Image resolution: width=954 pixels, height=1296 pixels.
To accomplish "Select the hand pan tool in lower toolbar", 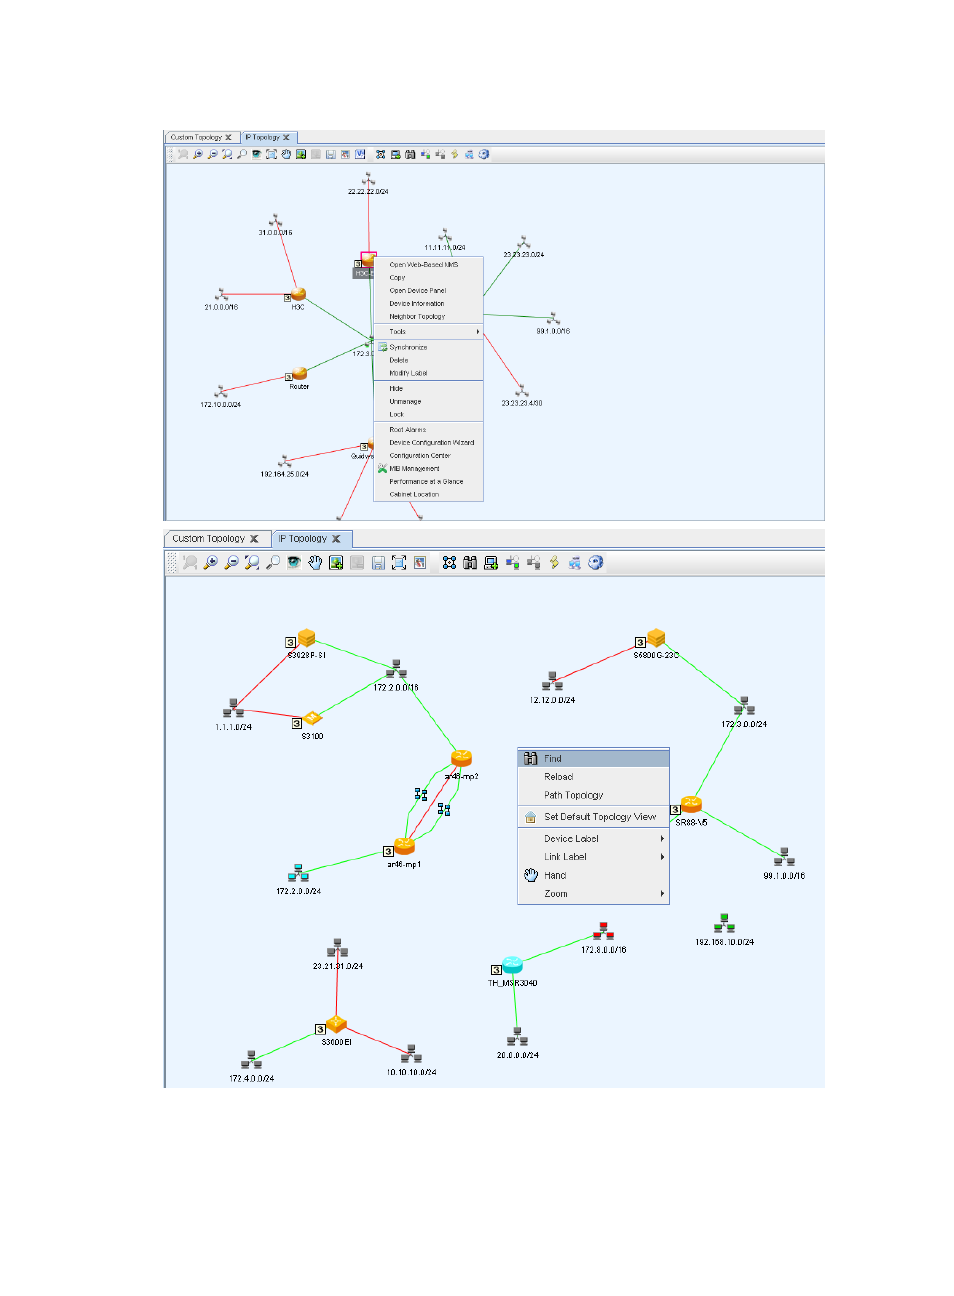I will point(315,563).
